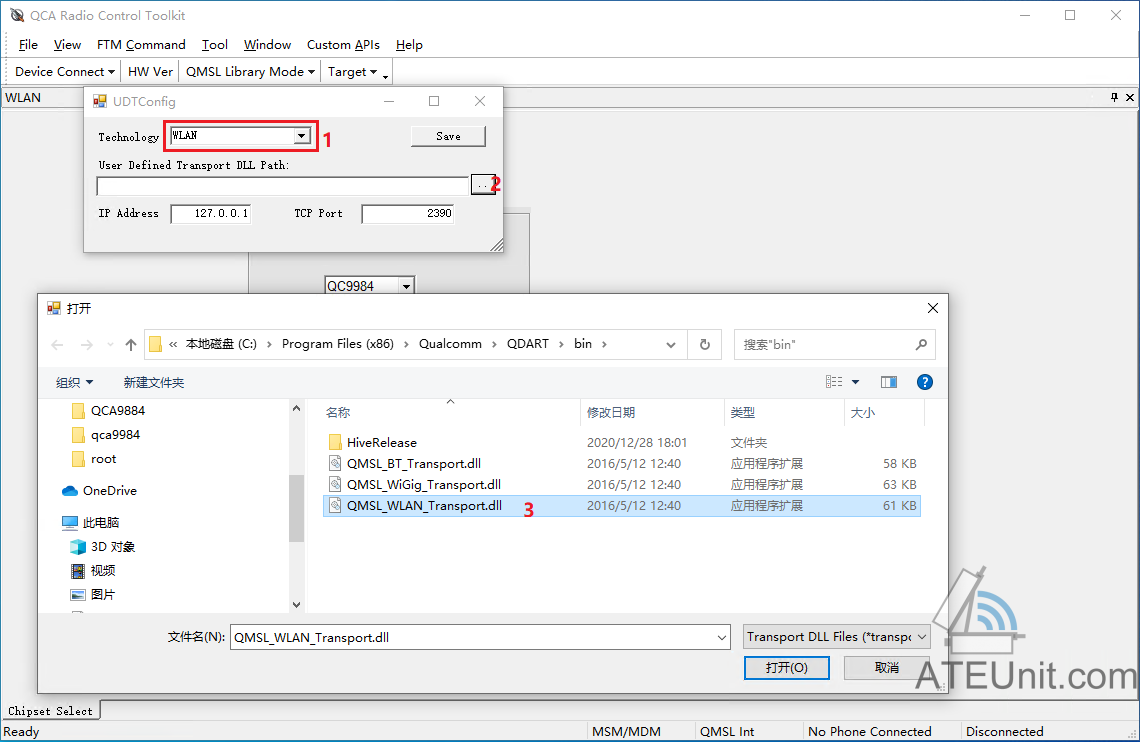Image resolution: width=1140 pixels, height=742 pixels.
Task: Select 图片 in navigation pane
Action: pos(92,594)
